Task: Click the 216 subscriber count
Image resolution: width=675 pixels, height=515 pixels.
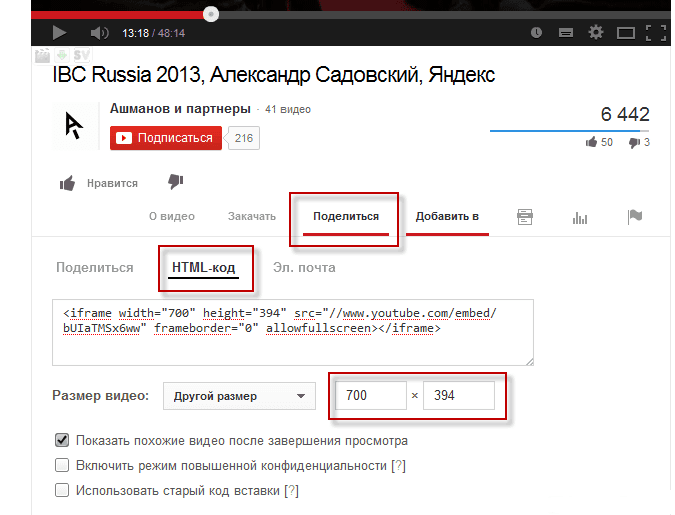Action: coord(244,138)
